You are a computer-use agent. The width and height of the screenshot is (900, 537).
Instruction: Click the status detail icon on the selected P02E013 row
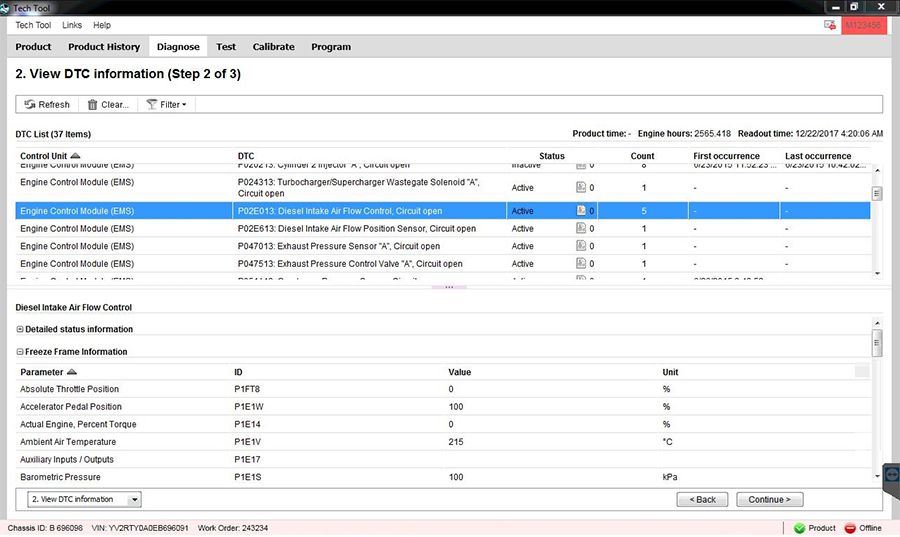pyautogui.click(x=581, y=211)
